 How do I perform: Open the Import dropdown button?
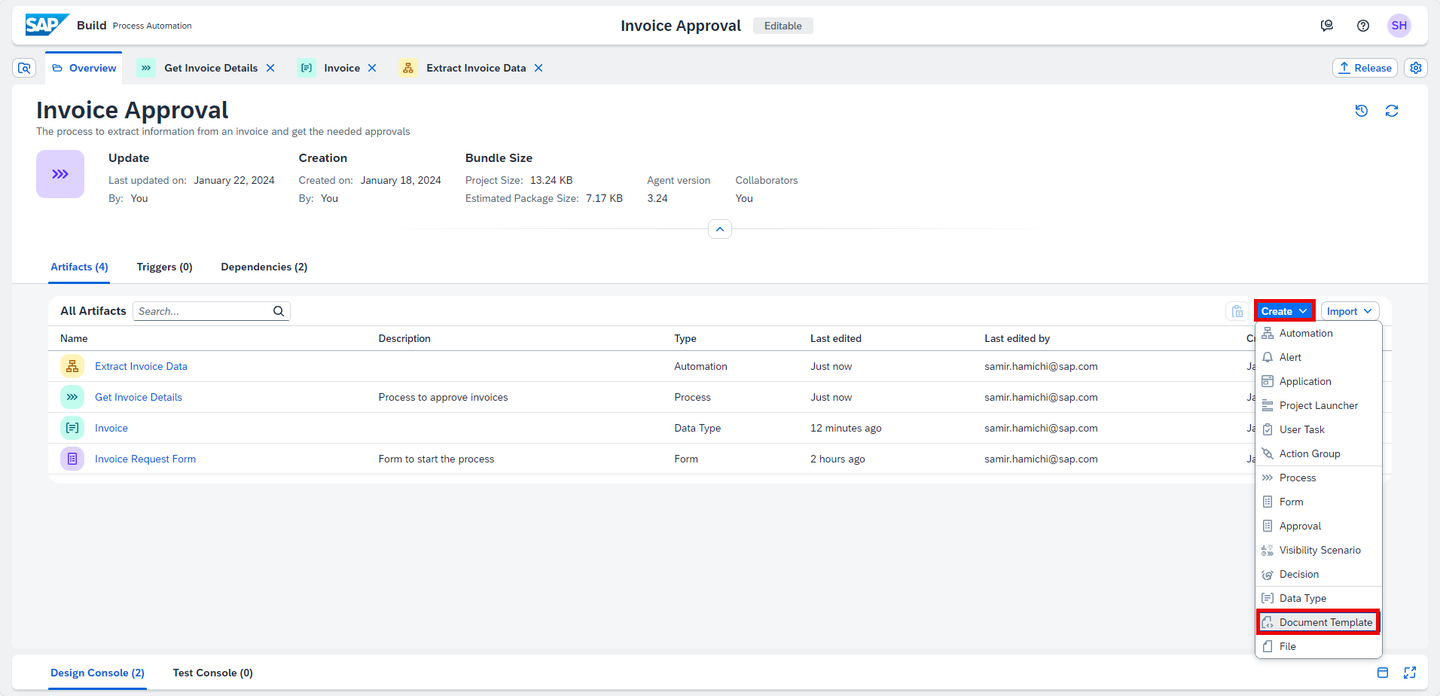point(1350,311)
